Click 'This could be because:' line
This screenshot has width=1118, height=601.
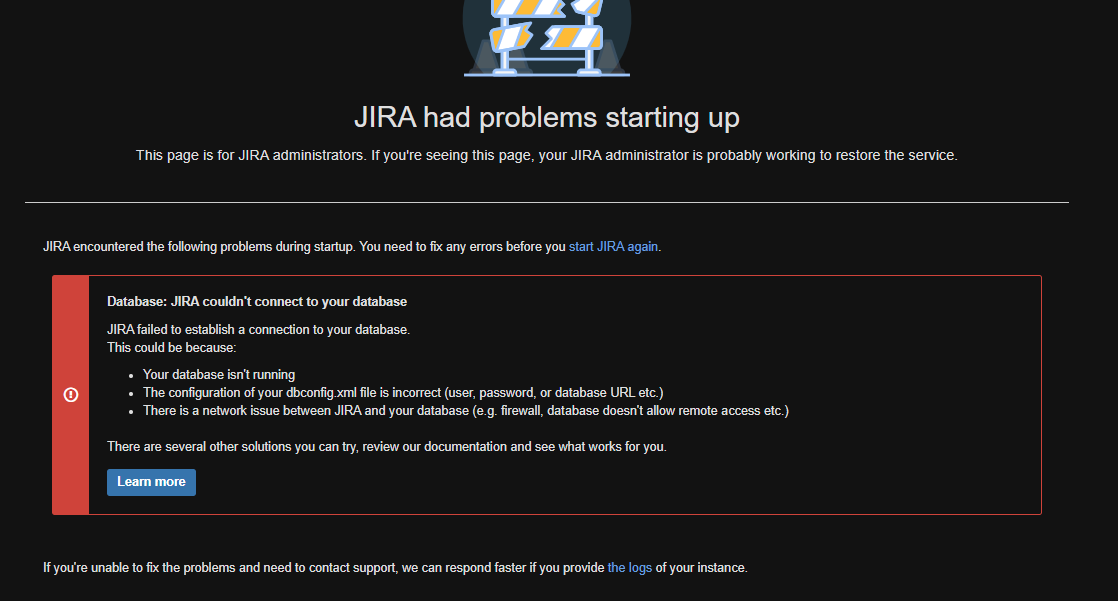tap(171, 348)
